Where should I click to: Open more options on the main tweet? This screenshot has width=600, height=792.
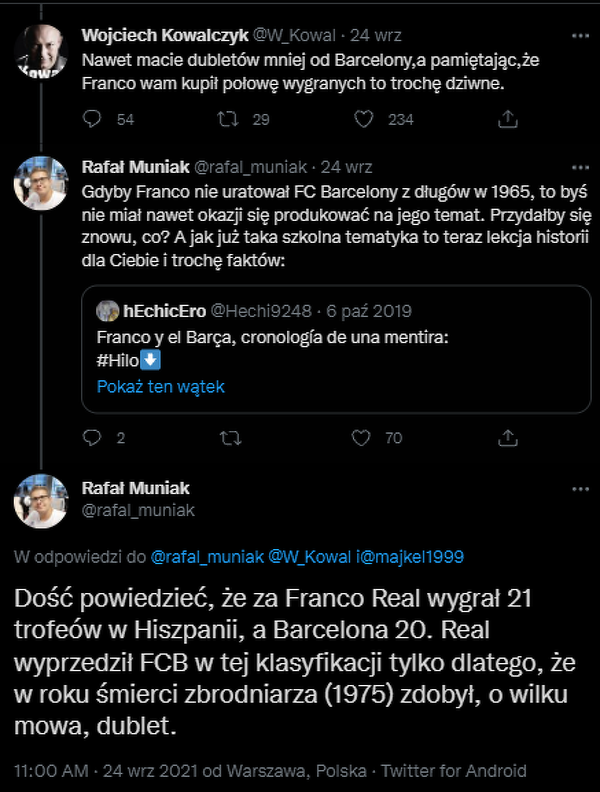coord(579,489)
